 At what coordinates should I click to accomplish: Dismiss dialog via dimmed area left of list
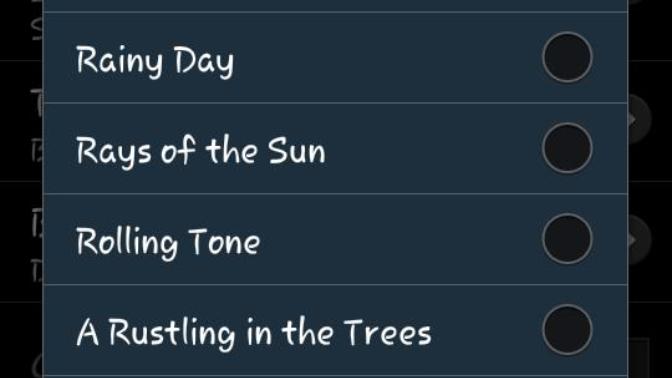tap(21, 189)
